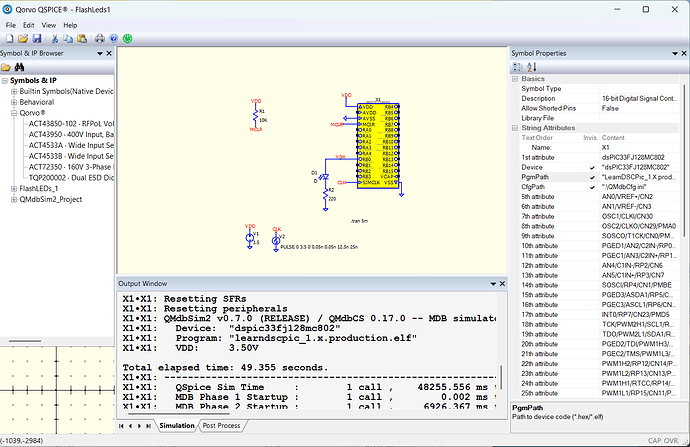Open Output Window panel dropdown arrow
The height and width of the screenshot is (447, 690).
tap(493, 284)
